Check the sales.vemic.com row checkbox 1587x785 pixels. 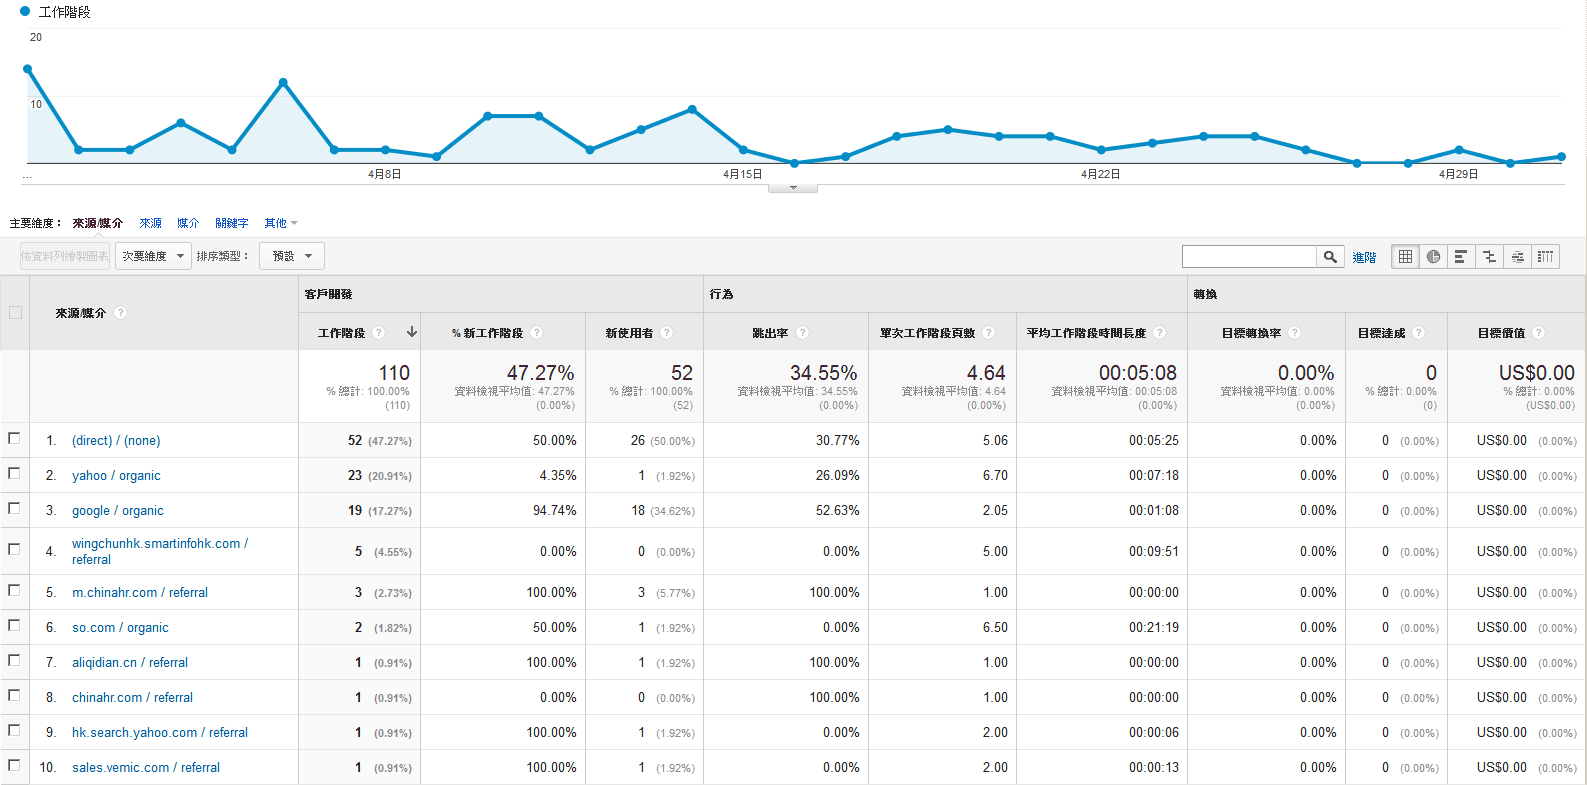coord(14,765)
